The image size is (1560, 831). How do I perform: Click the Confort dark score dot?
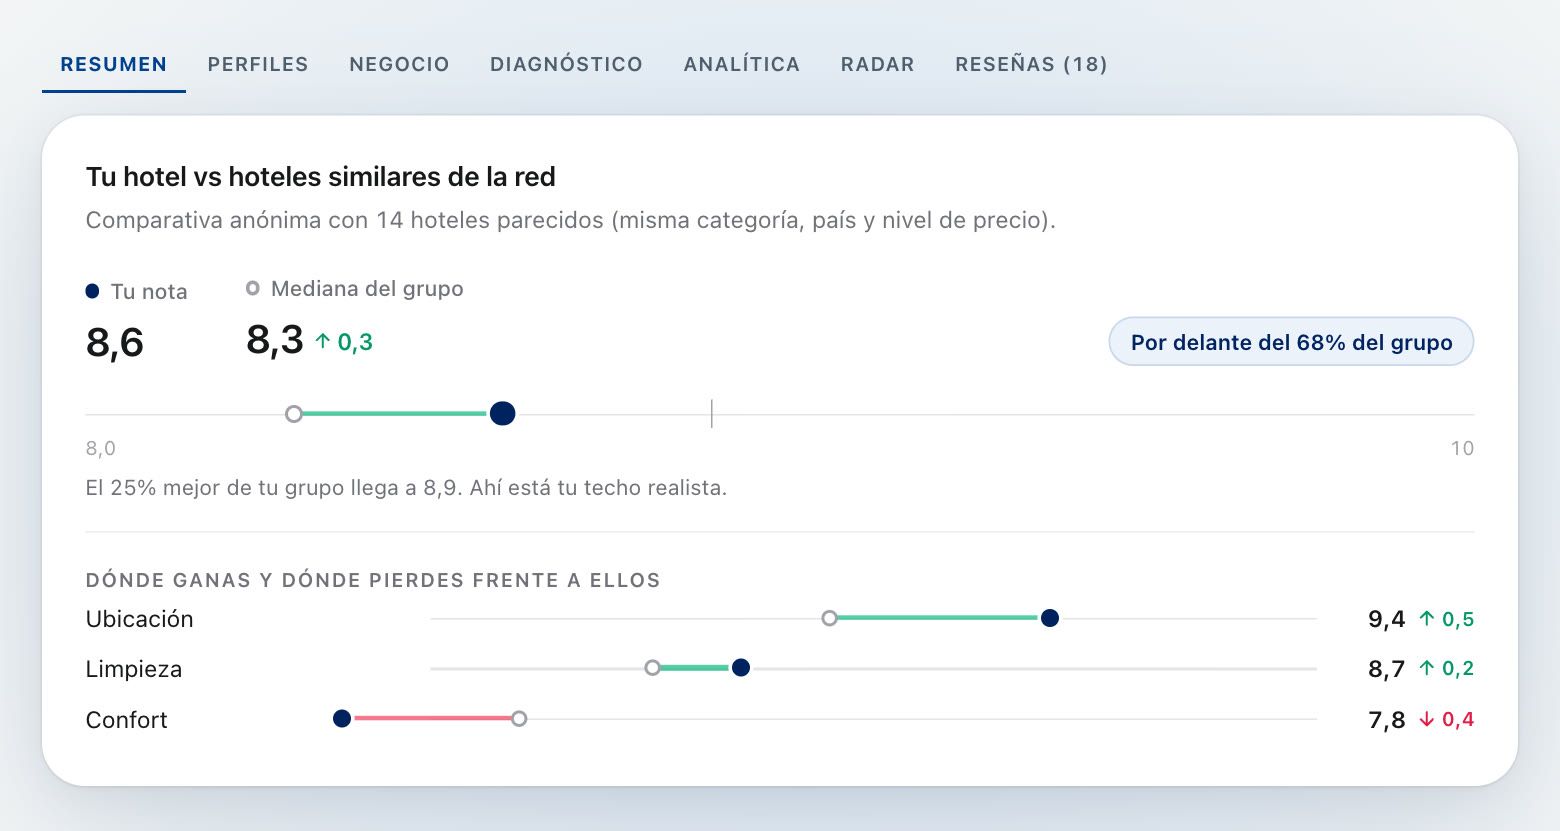pyautogui.click(x=342, y=718)
